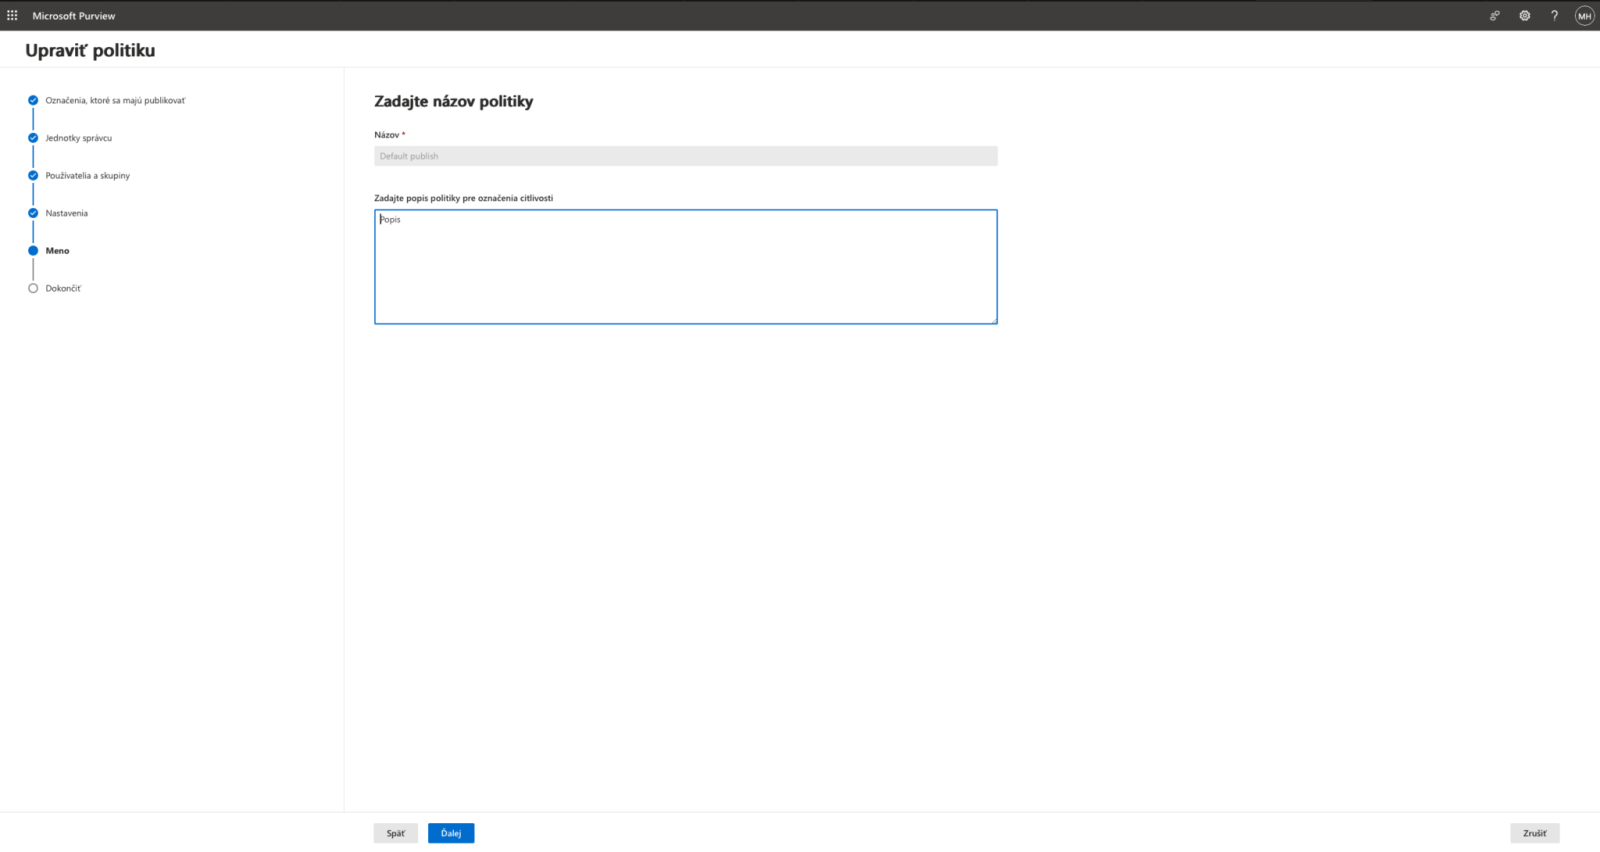This screenshot has height=852, width=1600.
Task: Click the Späť button
Action: [x=396, y=833]
